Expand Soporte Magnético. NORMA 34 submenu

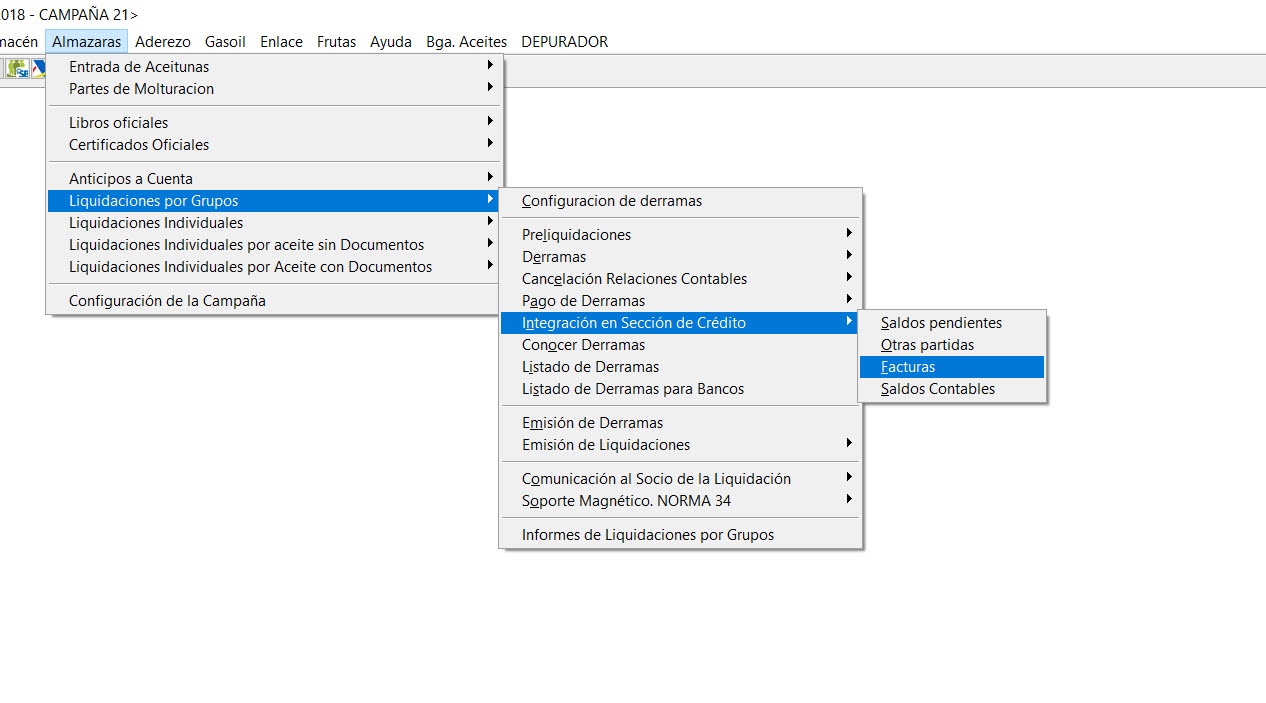point(848,500)
